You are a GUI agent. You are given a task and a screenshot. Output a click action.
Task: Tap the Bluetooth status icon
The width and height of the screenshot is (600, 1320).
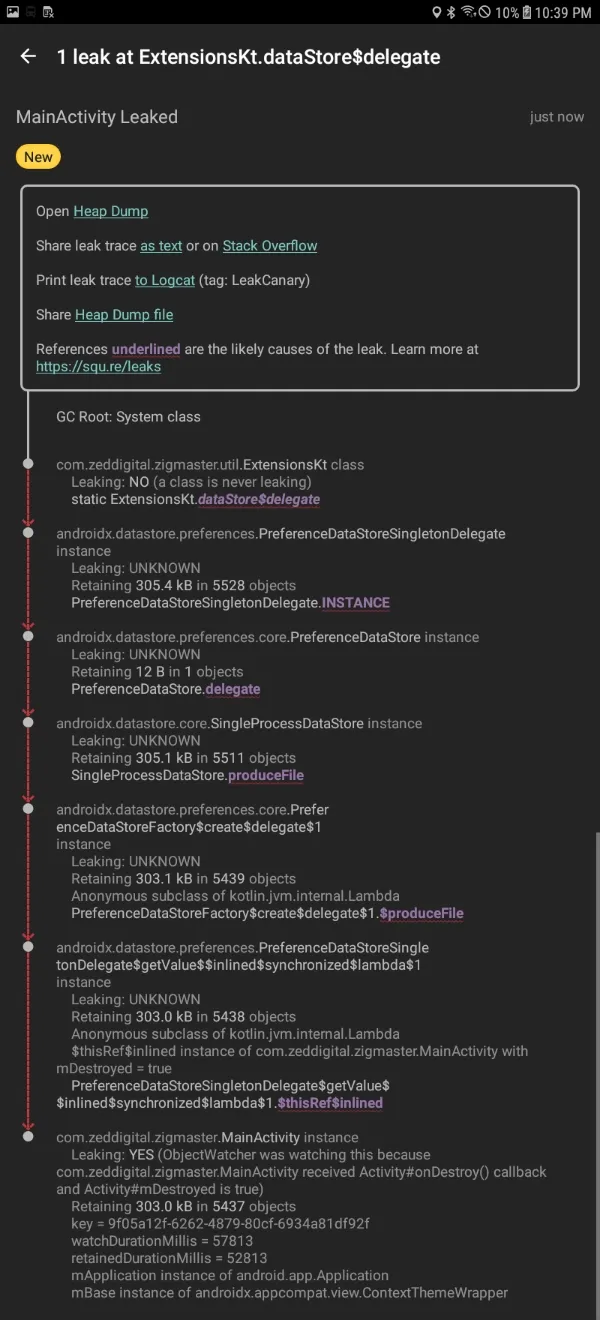(451, 13)
